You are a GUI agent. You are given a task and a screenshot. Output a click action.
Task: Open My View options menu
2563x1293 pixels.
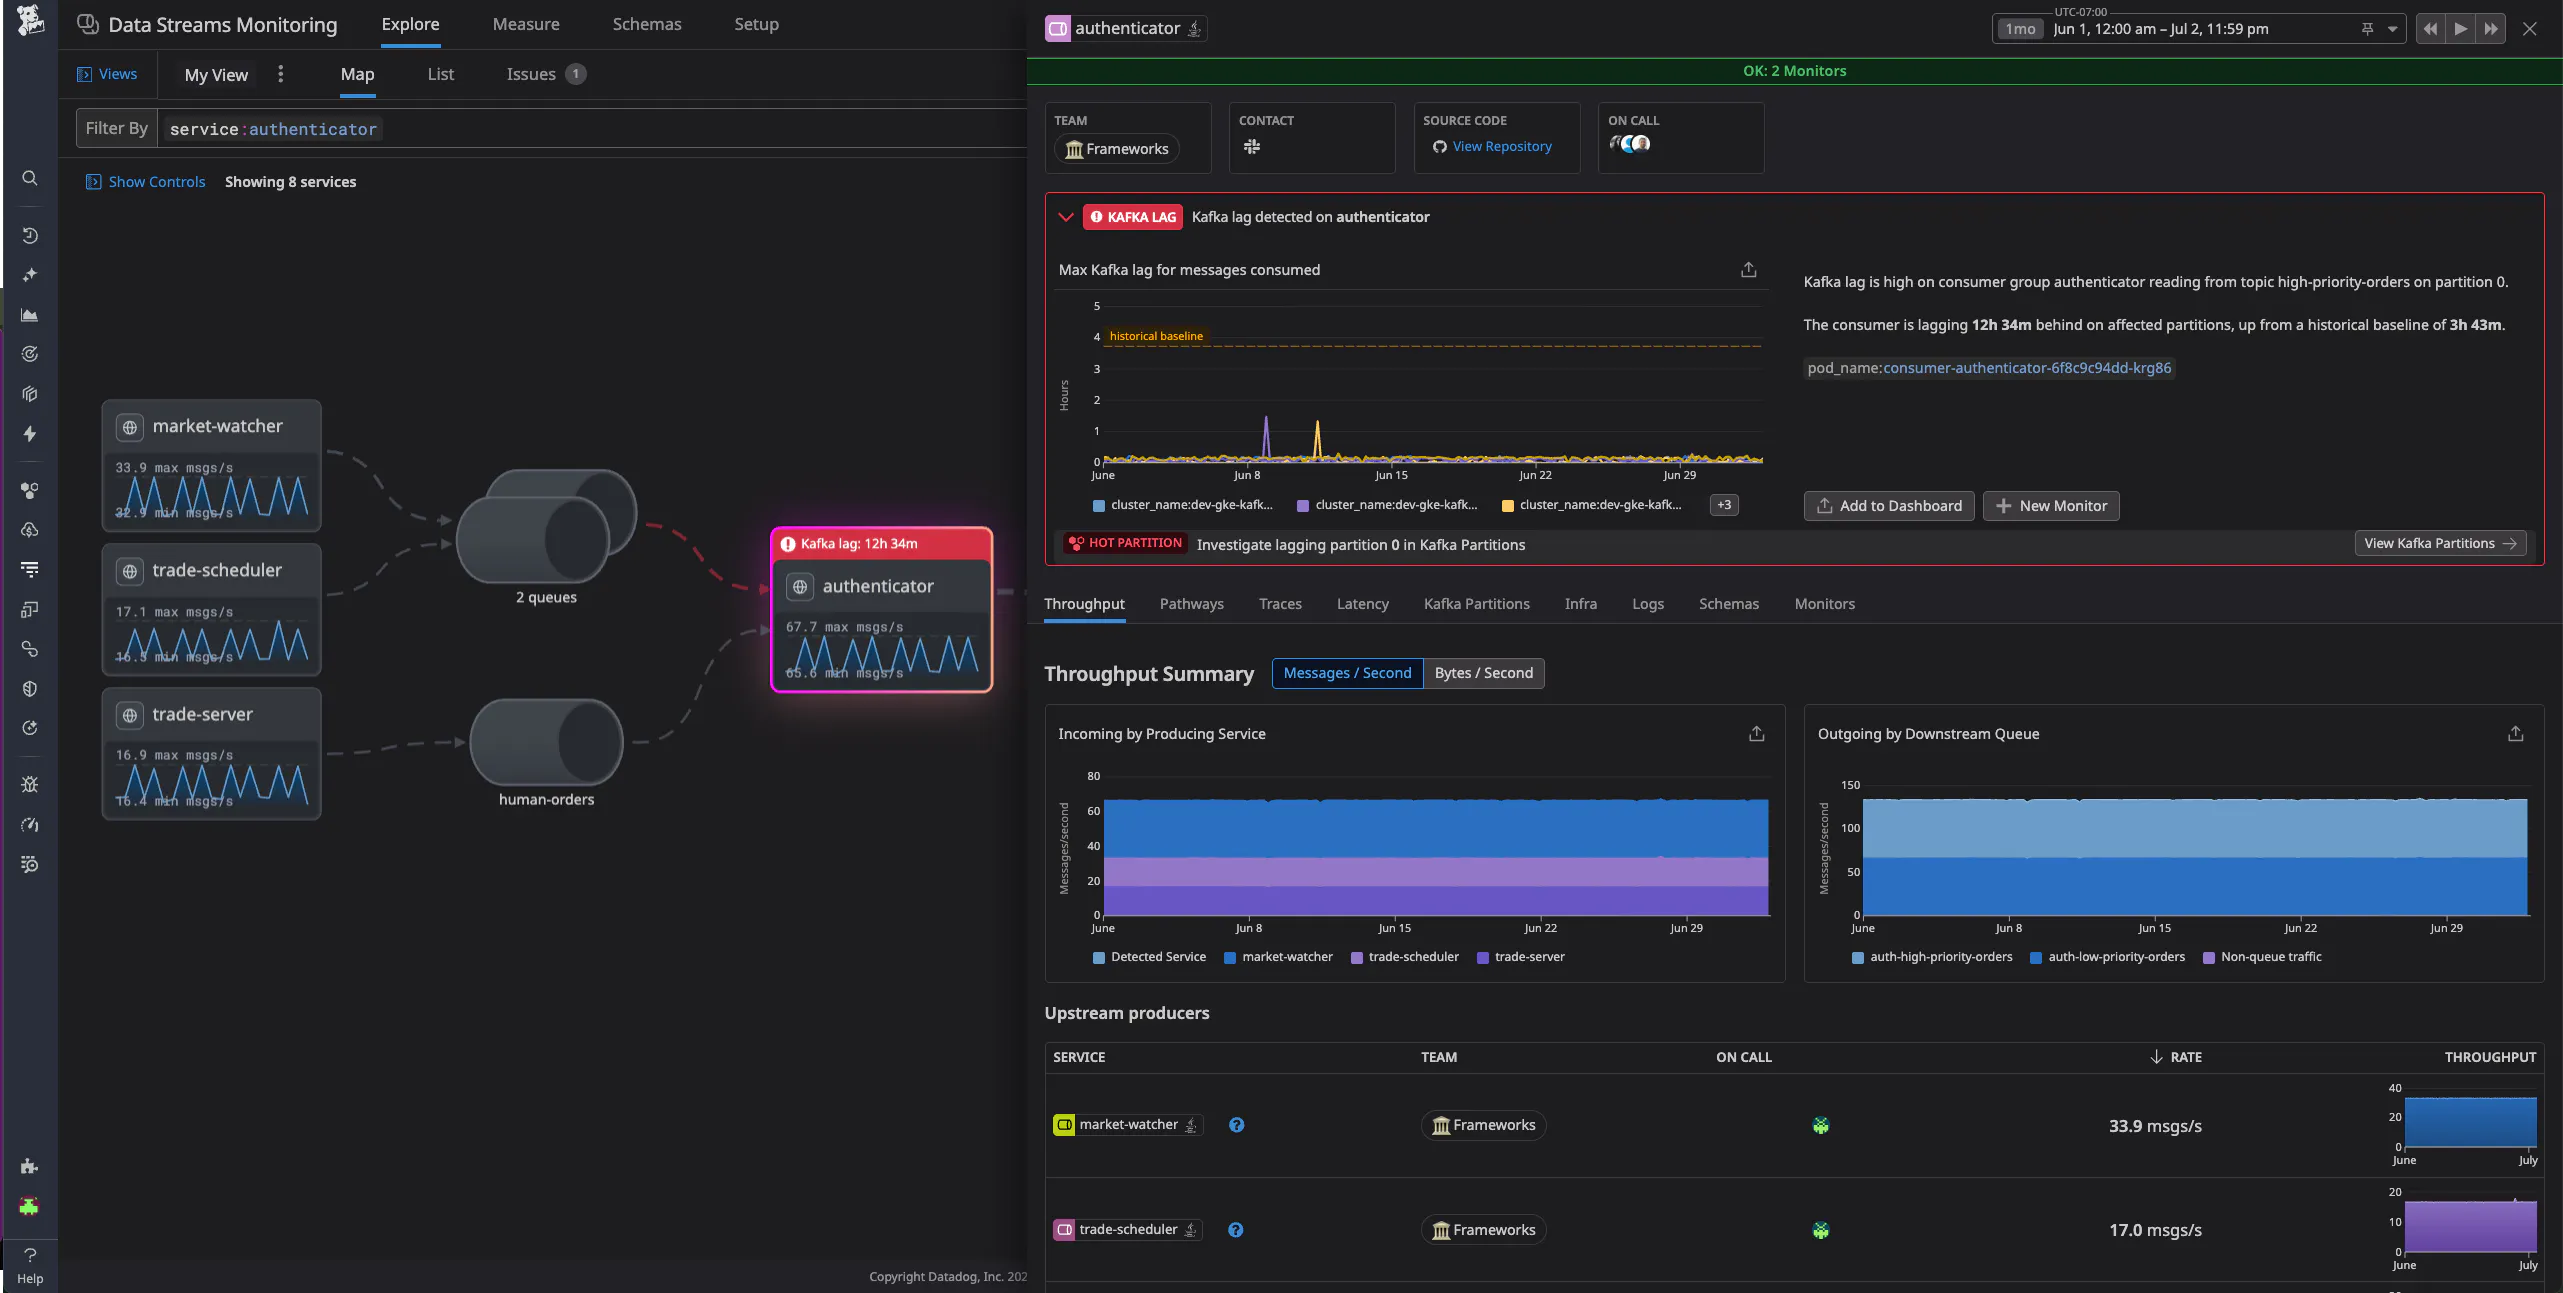click(280, 74)
